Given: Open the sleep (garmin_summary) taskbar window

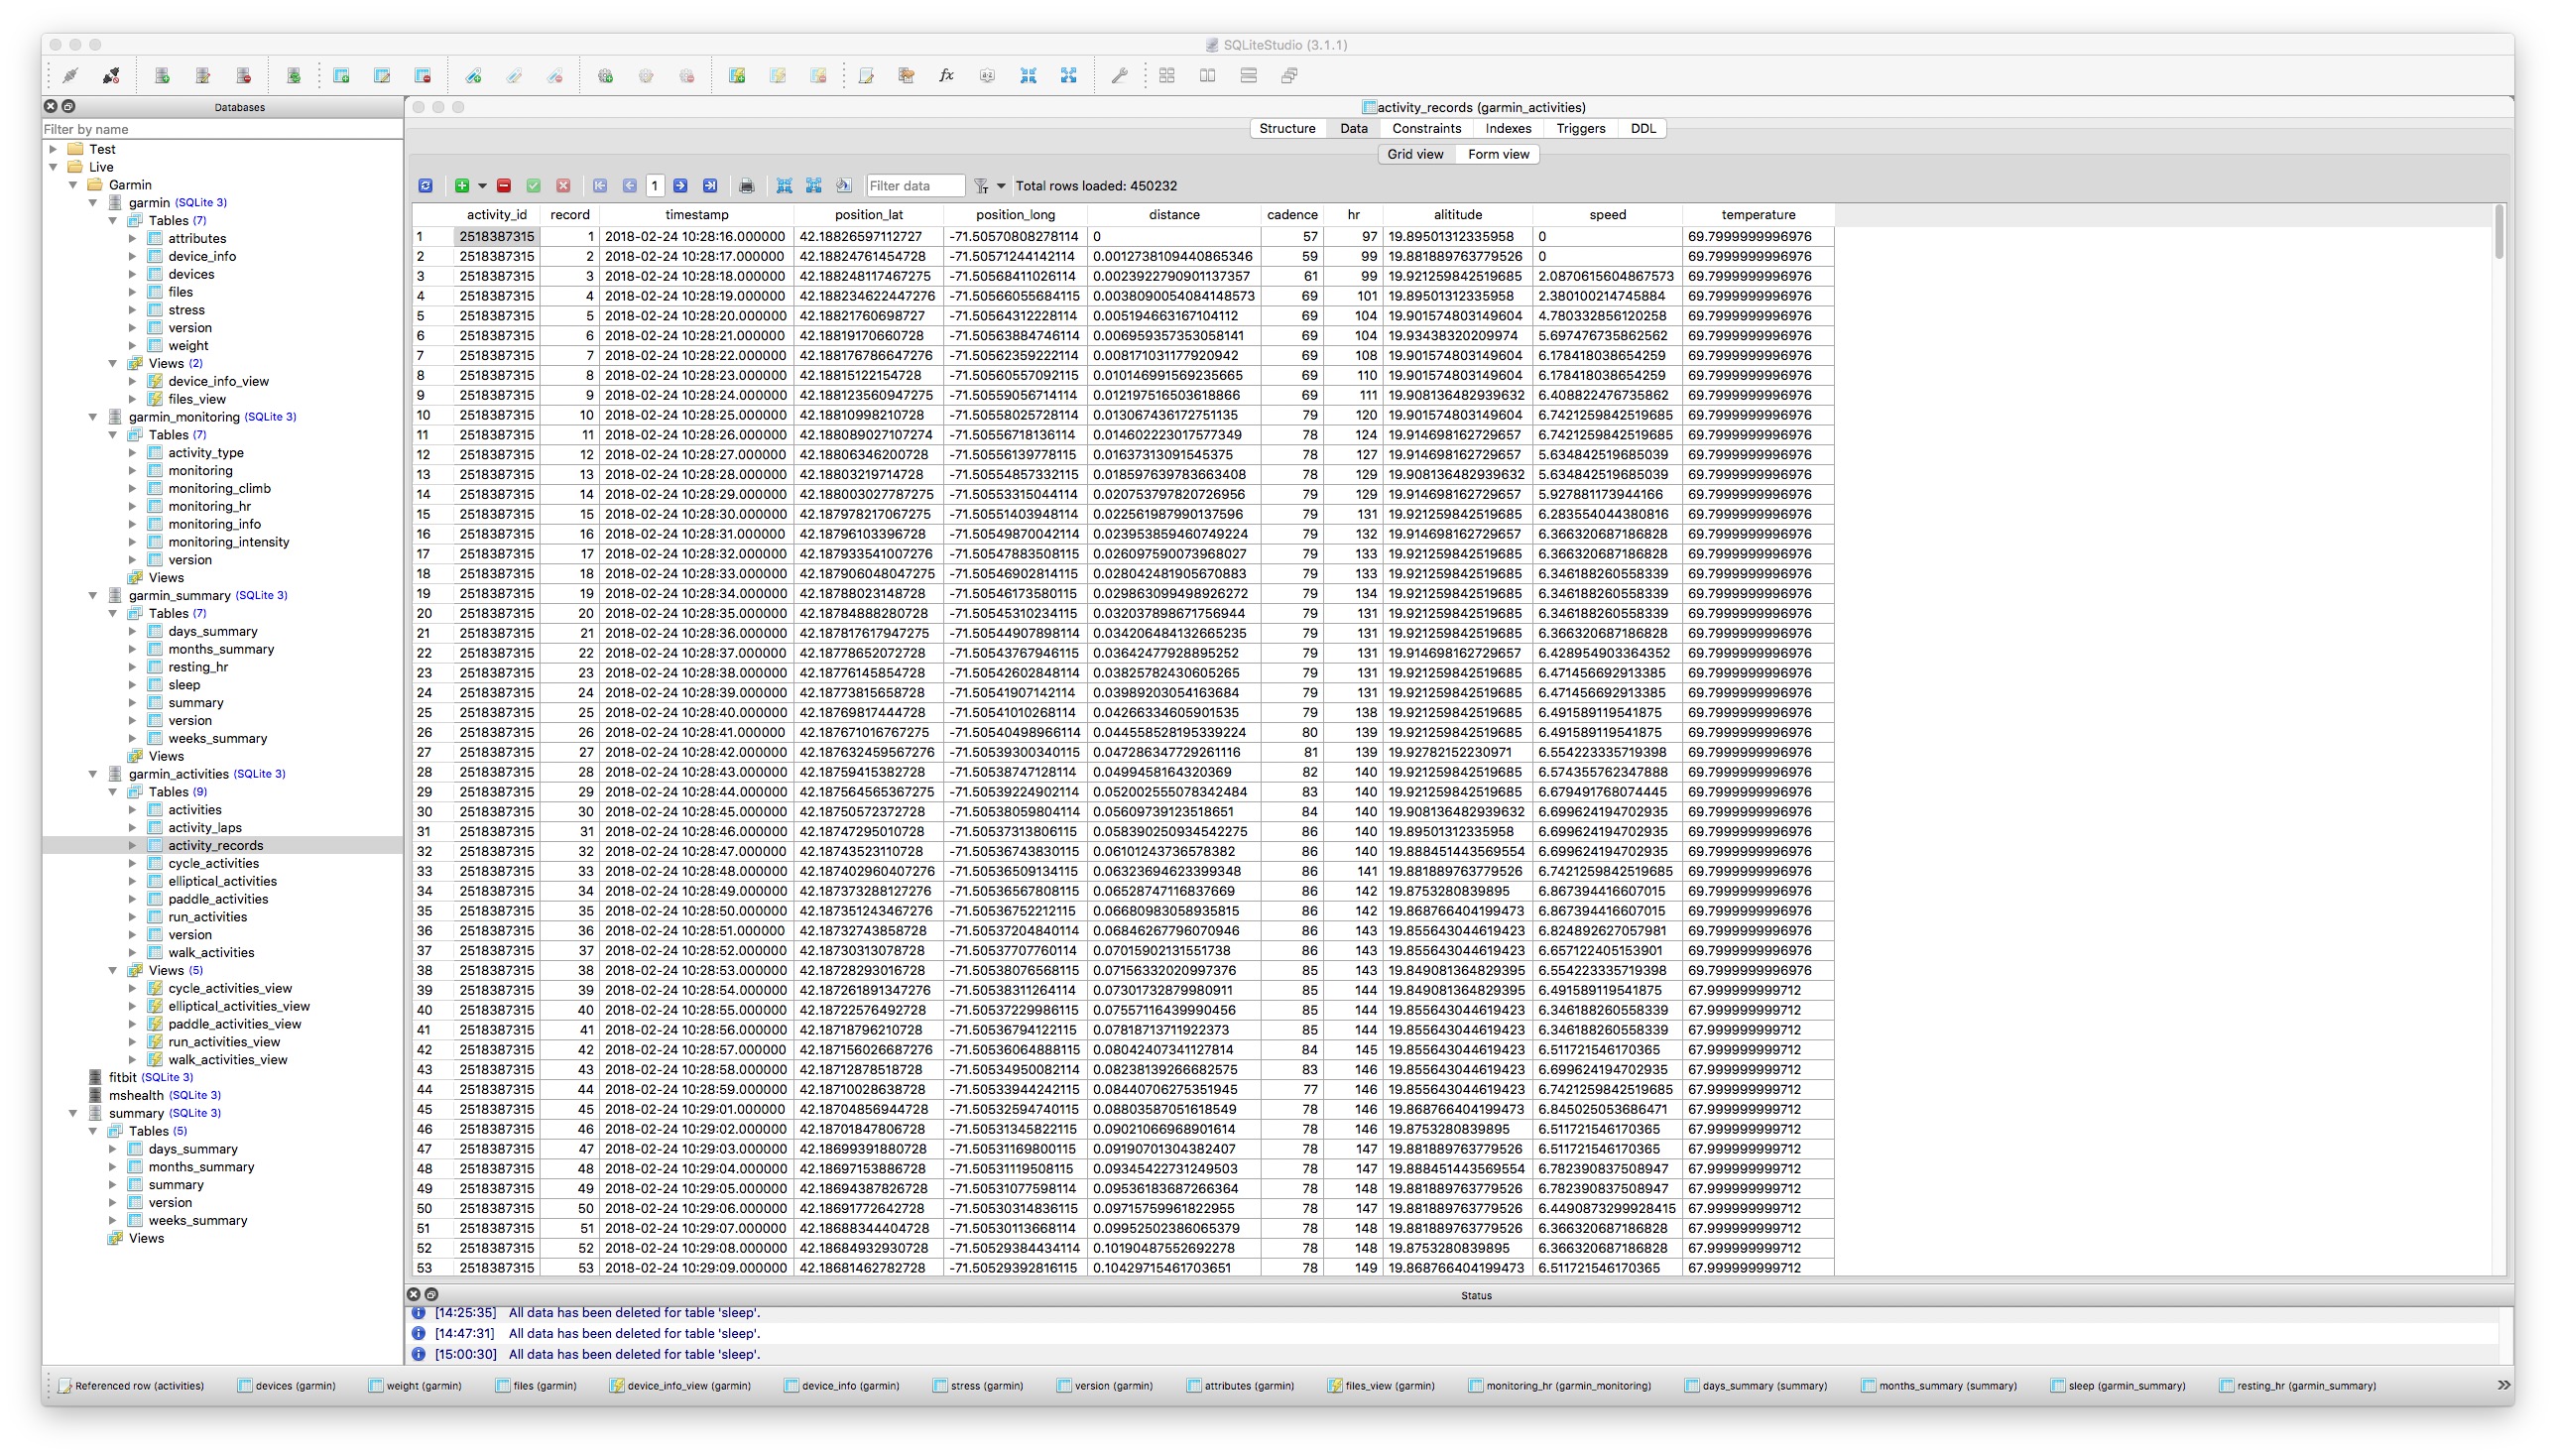Looking at the screenshot, I should pyautogui.click(x=2119, y=1386).
